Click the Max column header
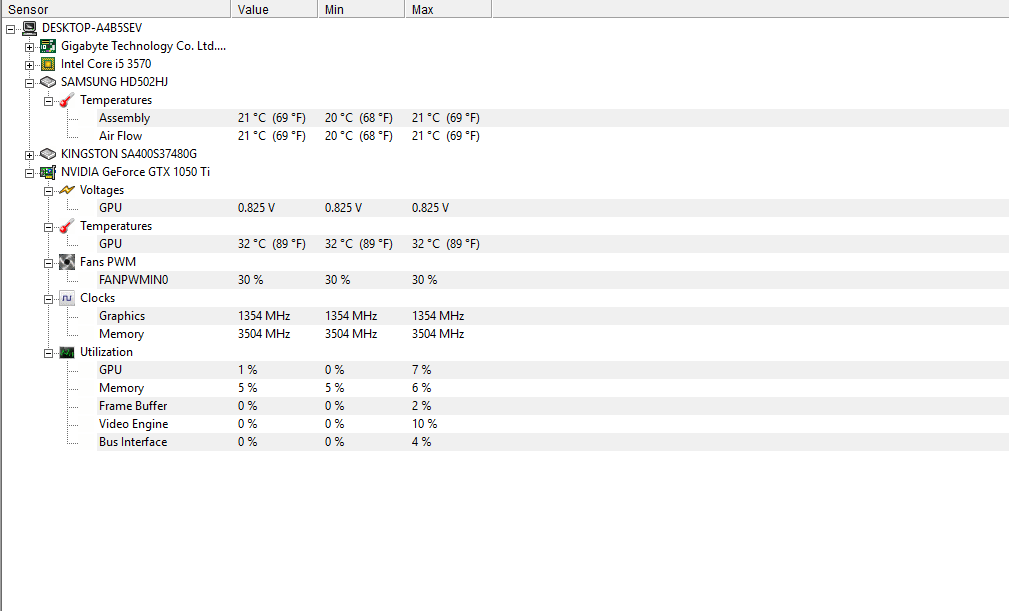 click(448, 9)
